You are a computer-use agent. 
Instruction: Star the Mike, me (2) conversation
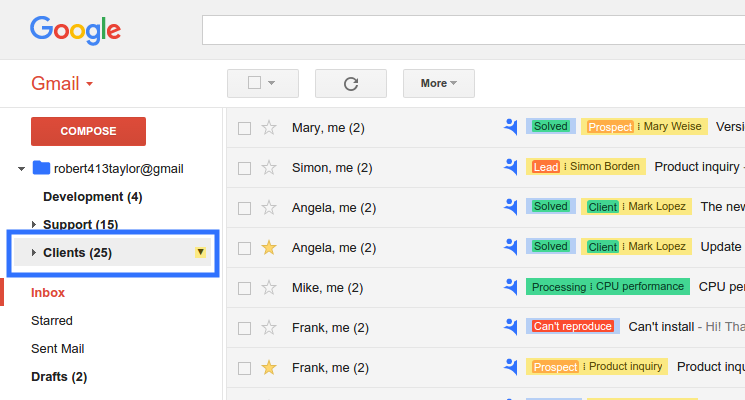click(x=269, y=287)
